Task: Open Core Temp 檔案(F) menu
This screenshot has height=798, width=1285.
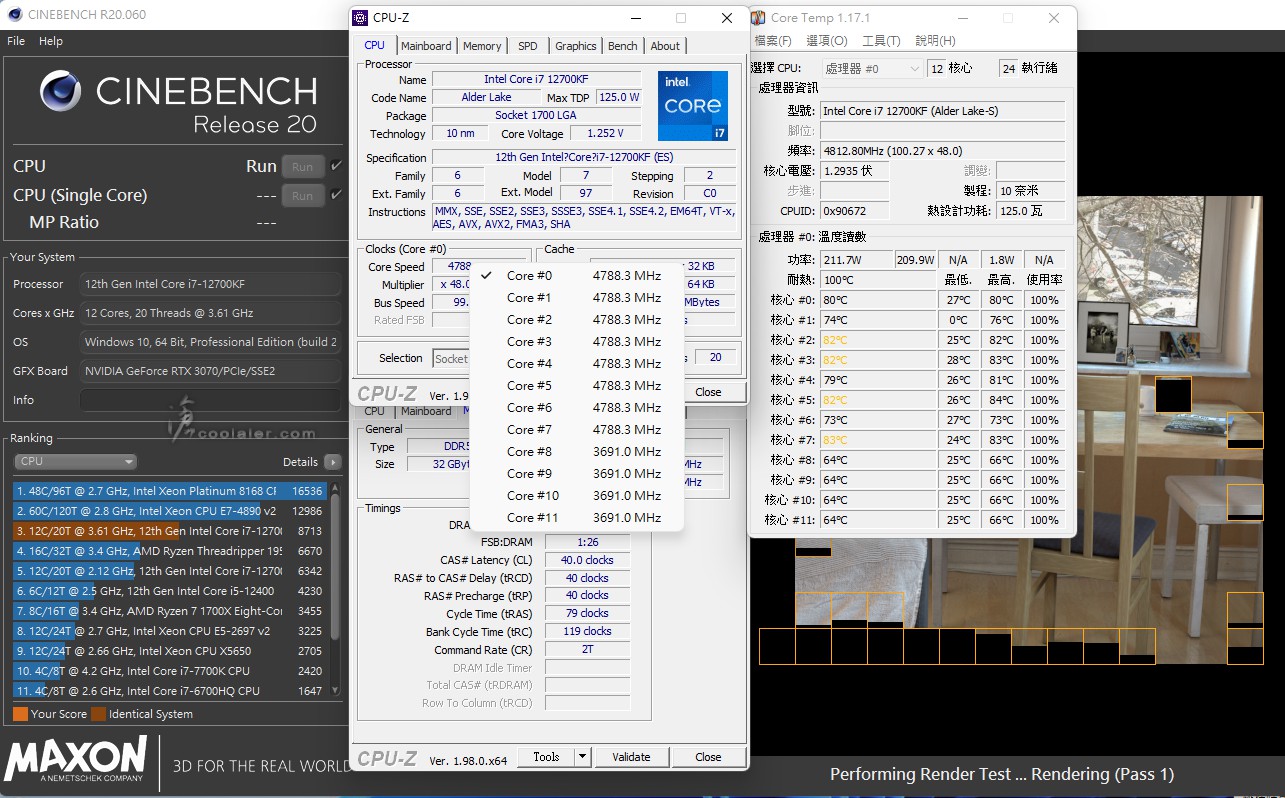Action: click(x=773, y=41)
